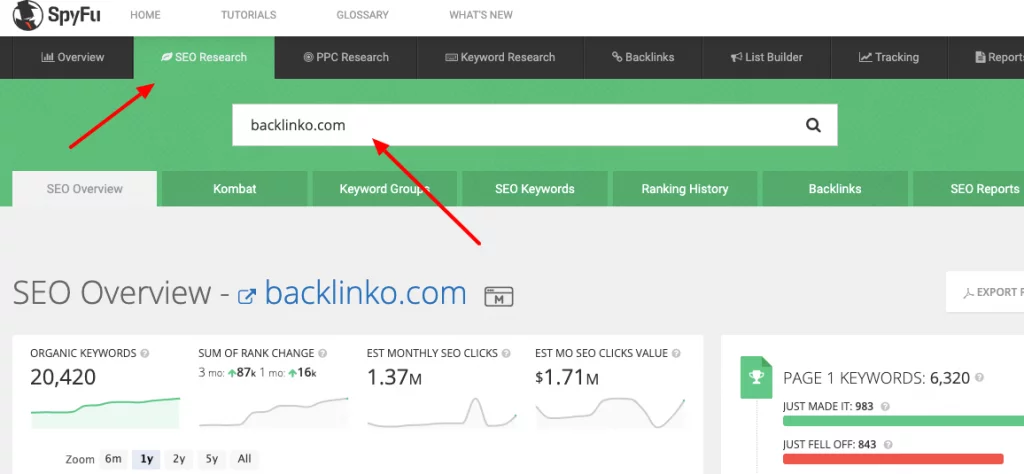Click the help icon next to EST MO SEO CLICKS VALUE
The height and width of the screenshot is (474, 1024).
(676, 353)
